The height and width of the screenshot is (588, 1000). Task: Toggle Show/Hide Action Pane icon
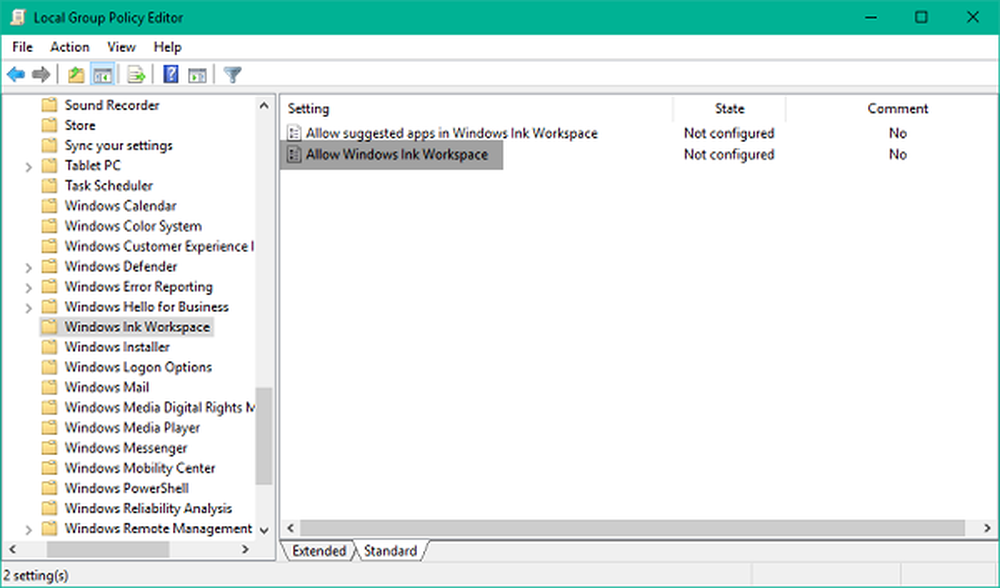[x=197, y=75]
